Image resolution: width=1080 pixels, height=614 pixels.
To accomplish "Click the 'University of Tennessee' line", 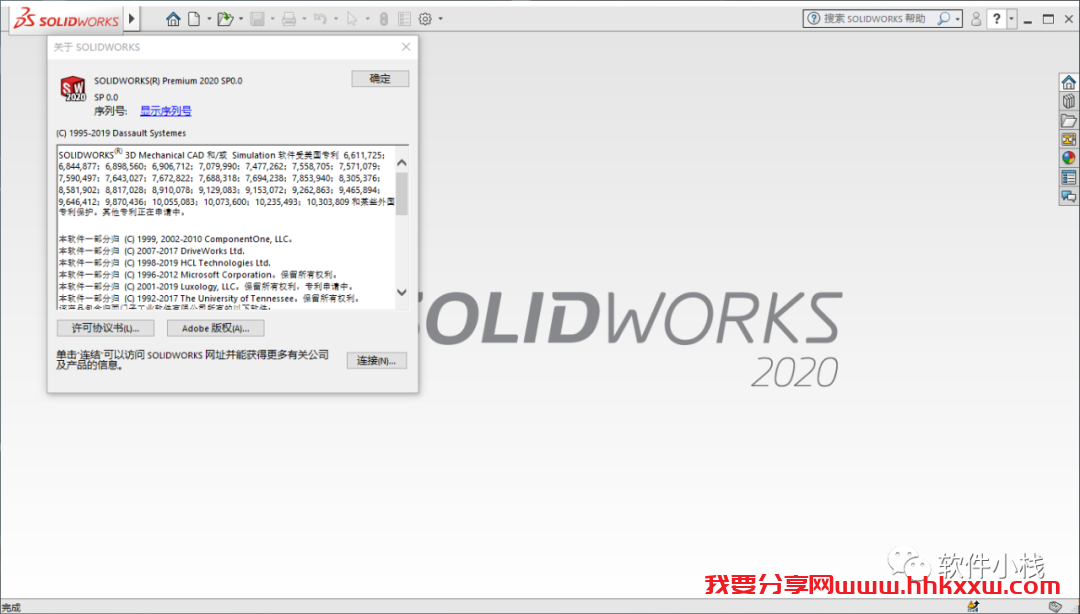I will [x=209, y=298].
